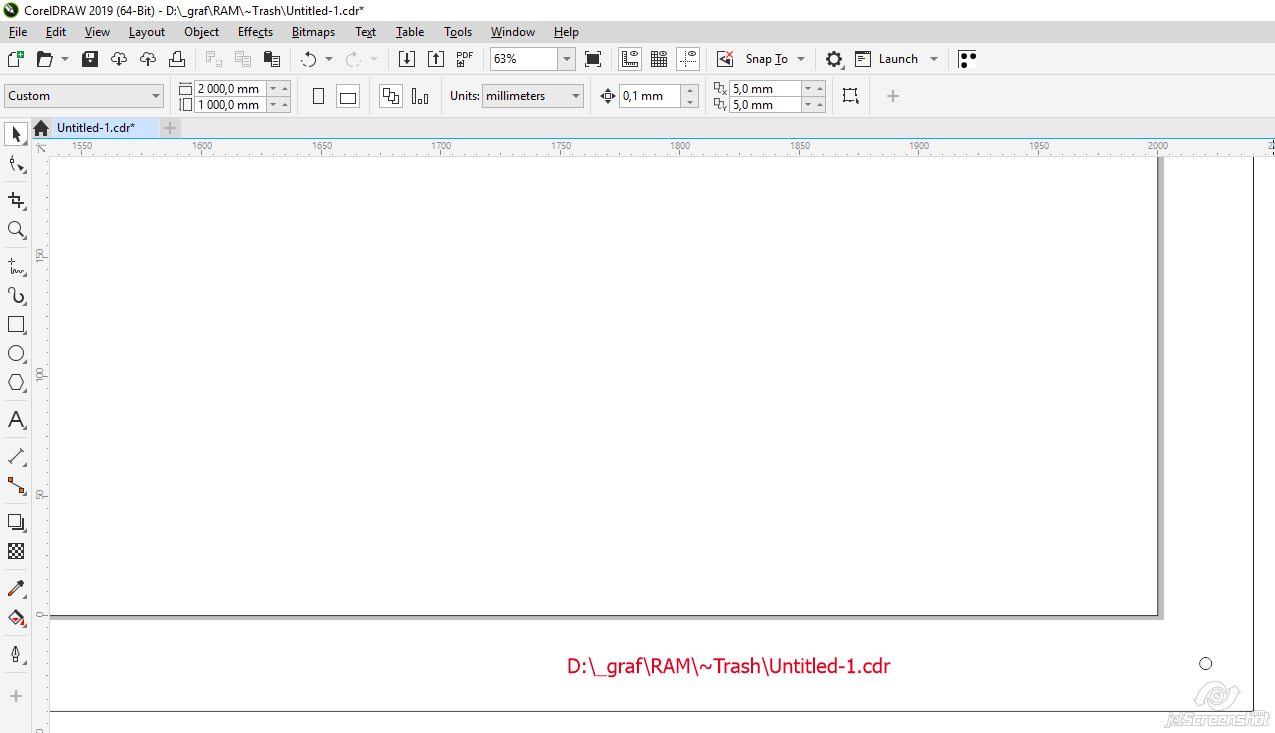Image resolution: width=1275 pixels, height=733 pixels.
Task: Expand the Open button arrow
Action: [65, 59]
